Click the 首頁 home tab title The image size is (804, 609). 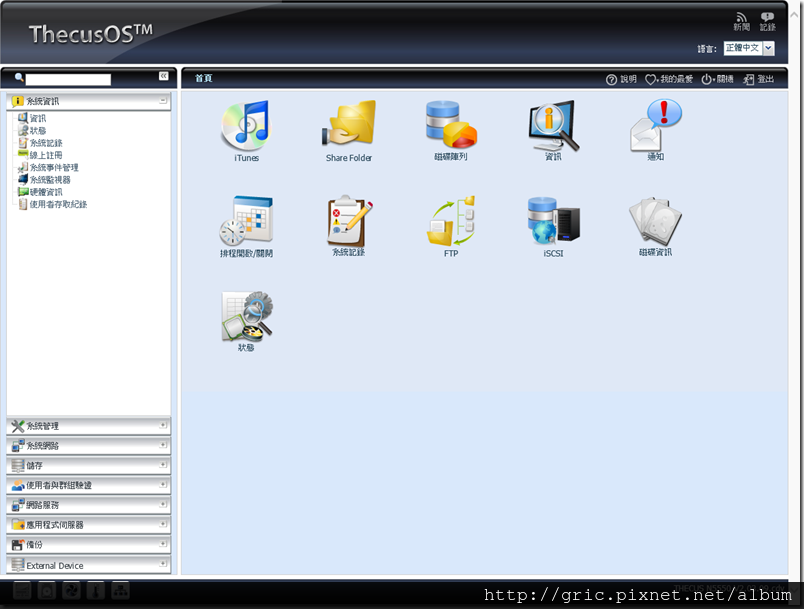[x=204, y=78]
